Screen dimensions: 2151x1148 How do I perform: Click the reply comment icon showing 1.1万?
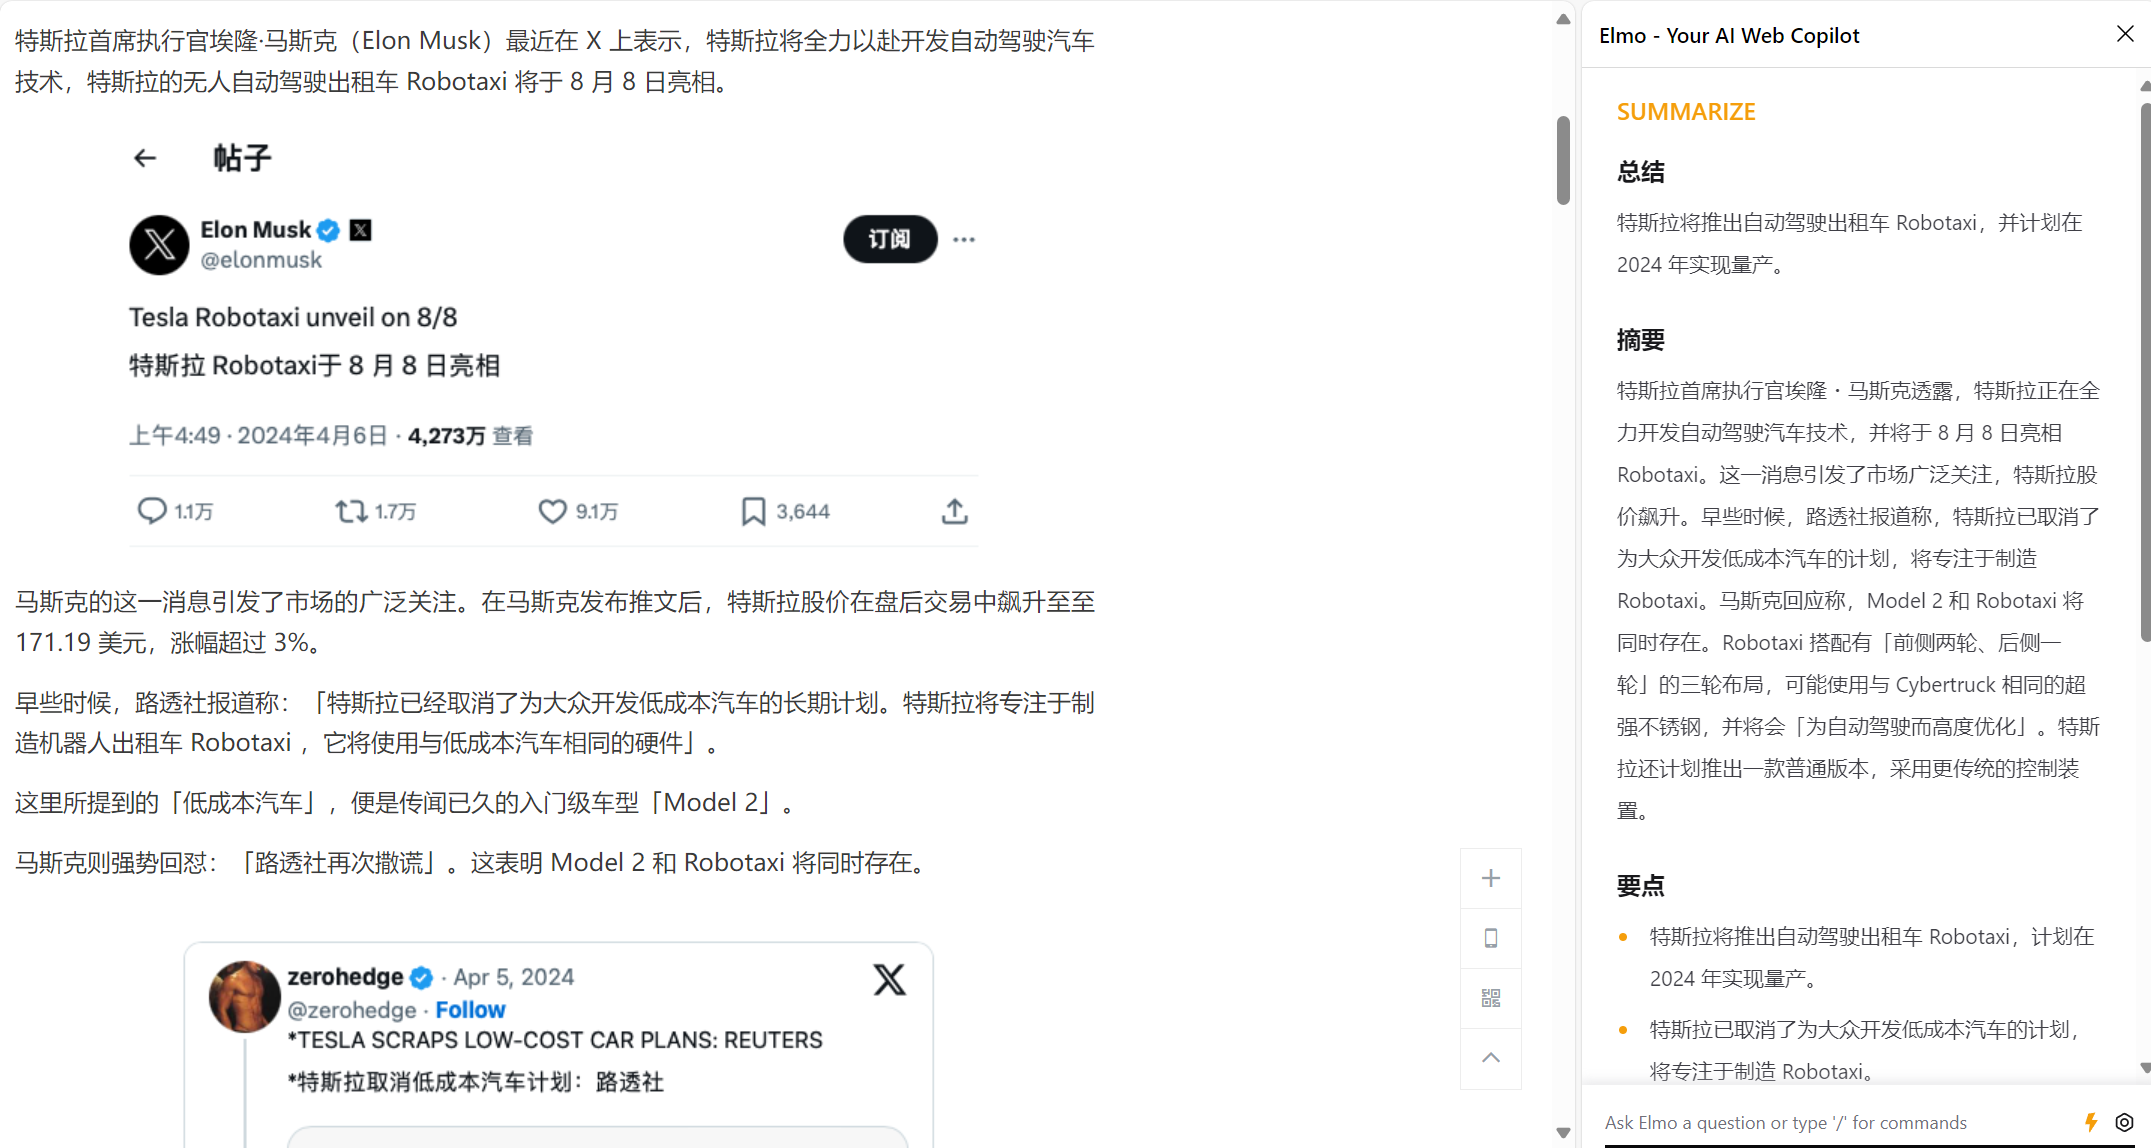click(x=152, y=511)
